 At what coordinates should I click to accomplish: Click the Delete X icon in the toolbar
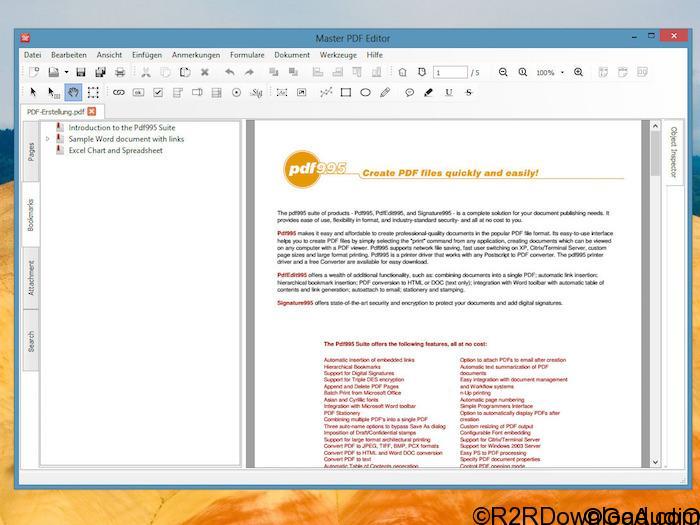pyautogui.click(x=204, y=72)
